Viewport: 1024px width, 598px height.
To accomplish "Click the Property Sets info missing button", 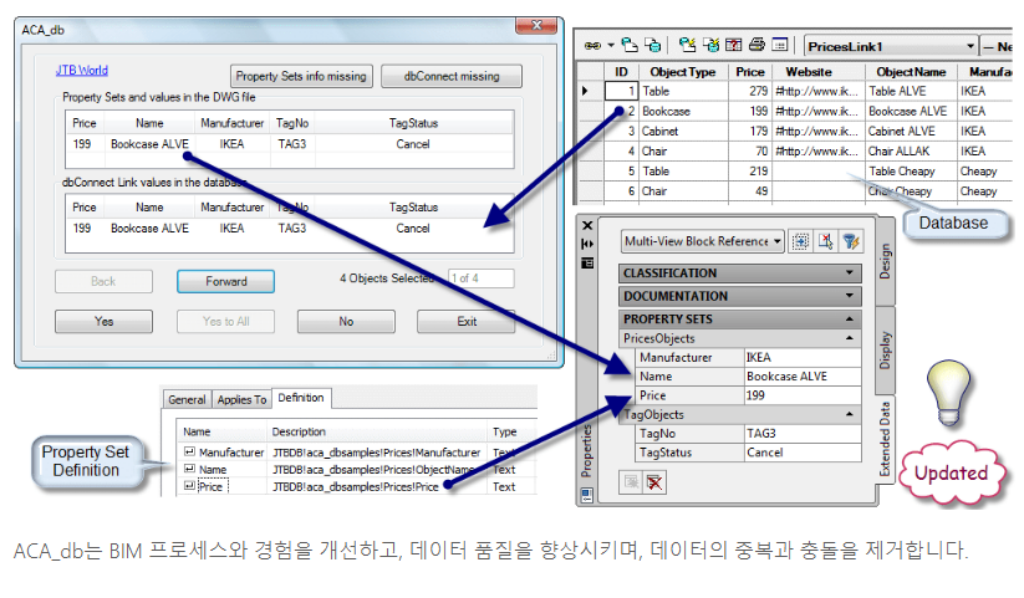I will coord(302,76).
